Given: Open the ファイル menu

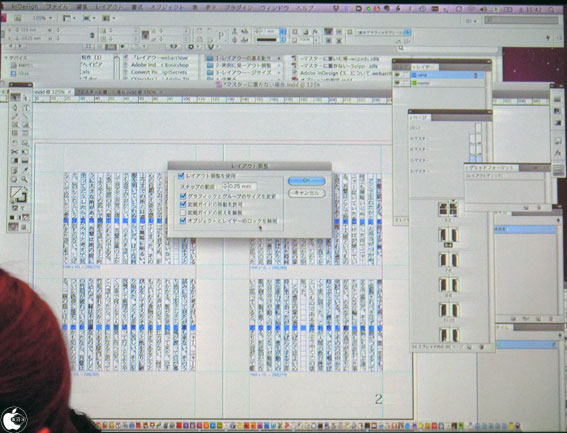Looking at the screenshot, I should click(x=57, y=7).
